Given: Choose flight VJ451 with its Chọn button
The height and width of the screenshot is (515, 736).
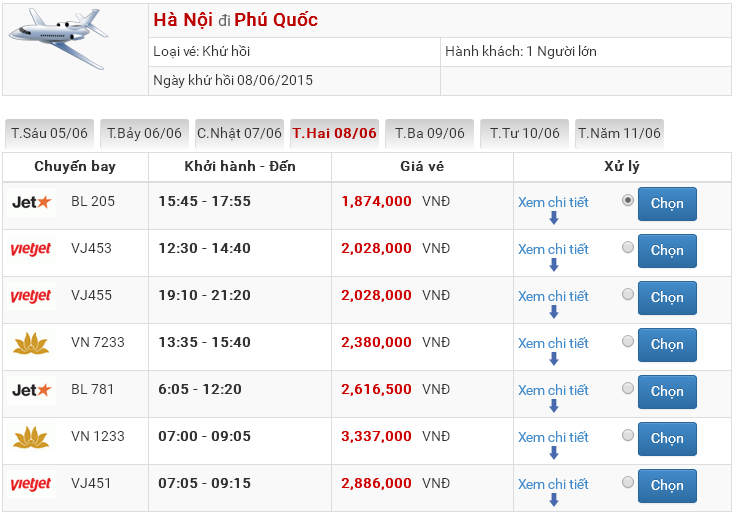Looking at the screenshot, I should tap(667, 485).
